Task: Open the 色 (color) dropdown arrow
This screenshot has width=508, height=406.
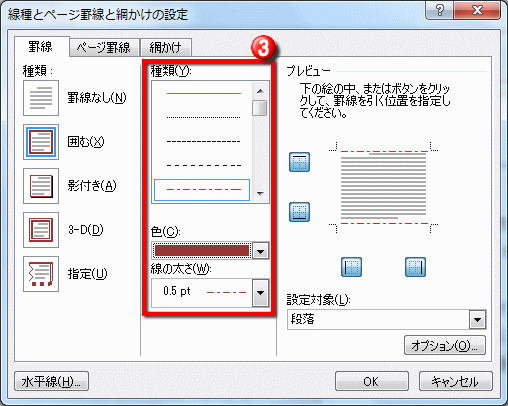Action: (x=261, y=251)
